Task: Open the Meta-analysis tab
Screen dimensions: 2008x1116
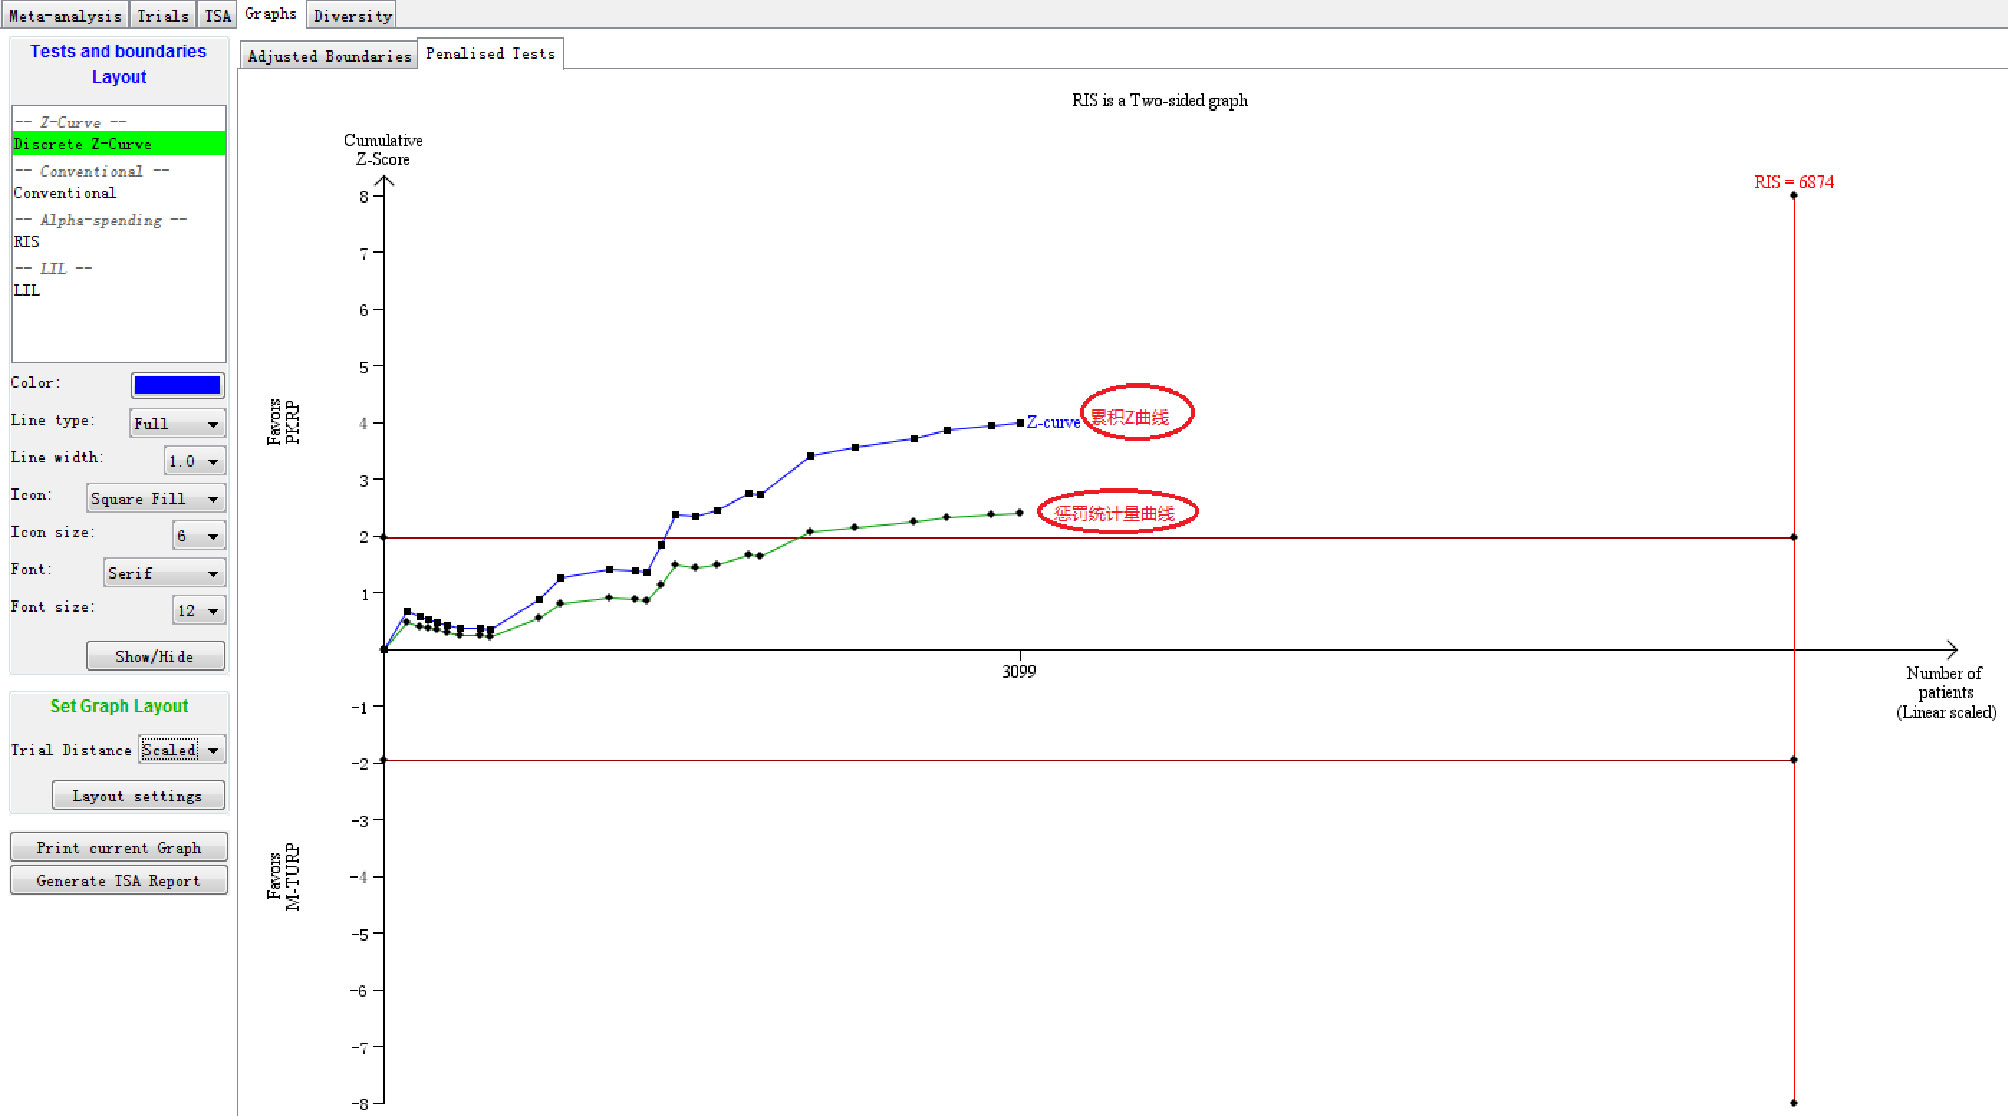Action: [x=65, y=15]
